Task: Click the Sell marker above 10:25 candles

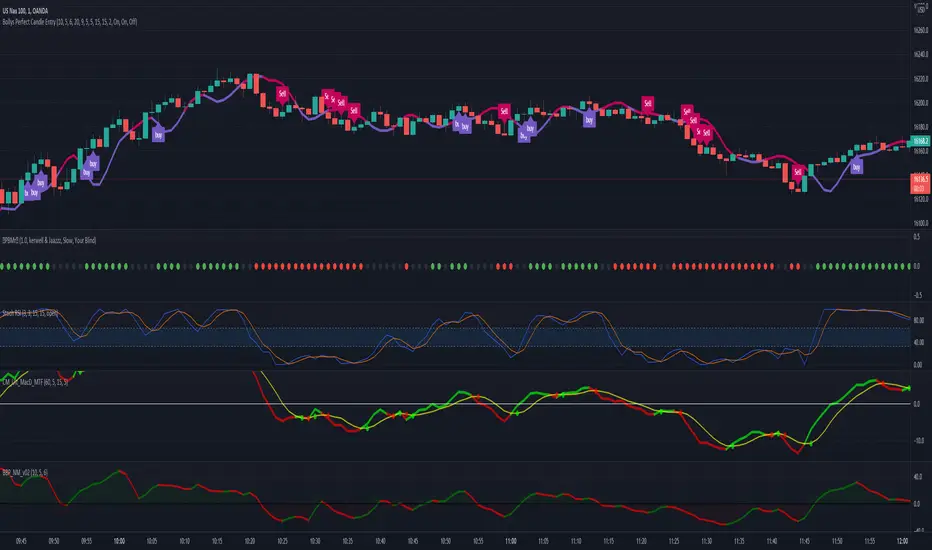Action: click(x=282, y=93)
